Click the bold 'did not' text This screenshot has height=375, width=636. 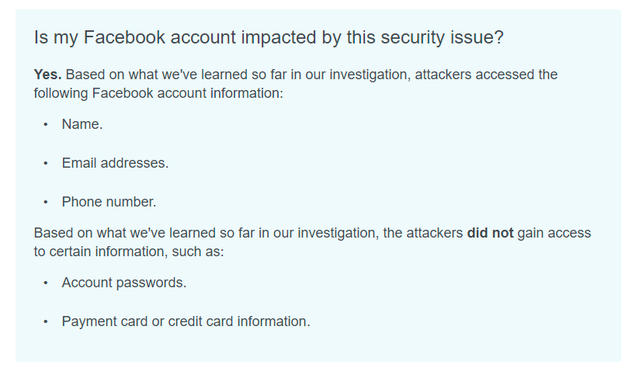point(490,233)
